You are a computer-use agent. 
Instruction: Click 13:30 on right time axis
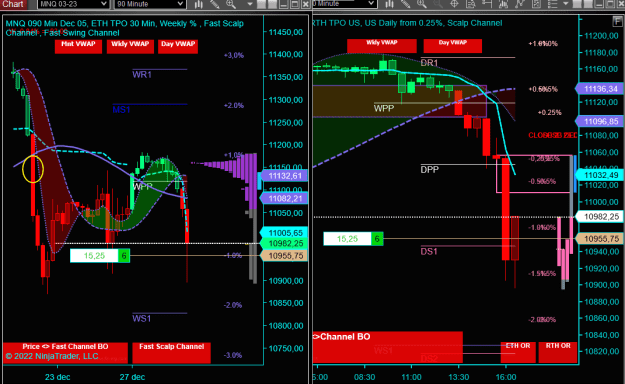tap(458, 377)
